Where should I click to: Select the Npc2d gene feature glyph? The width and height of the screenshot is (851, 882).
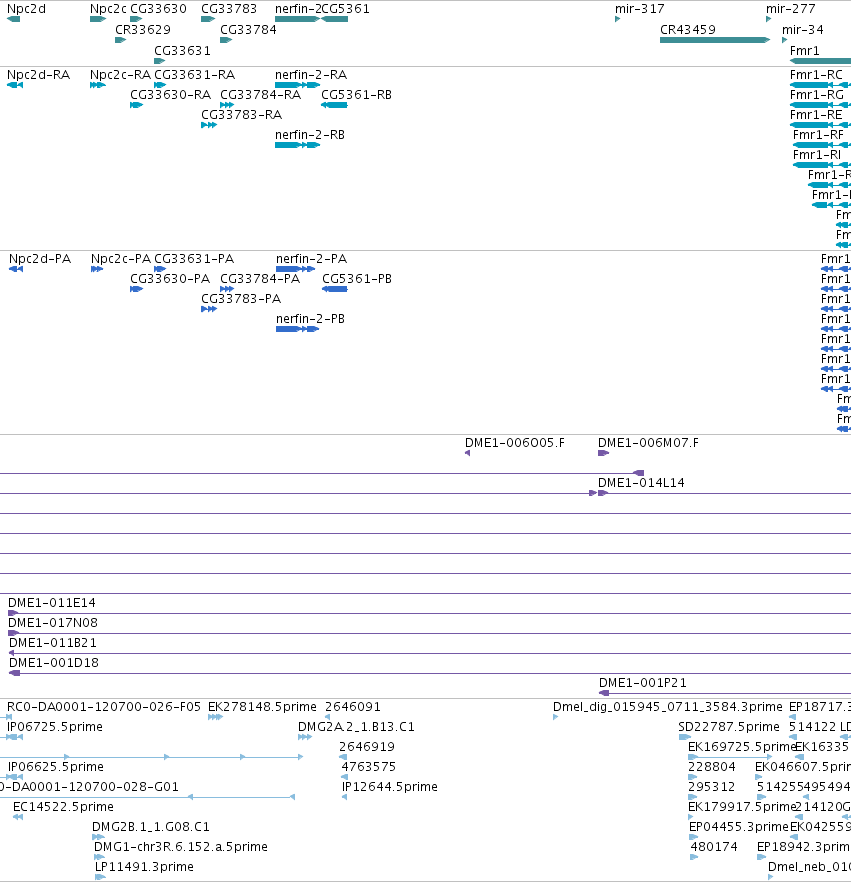point(13,19)
